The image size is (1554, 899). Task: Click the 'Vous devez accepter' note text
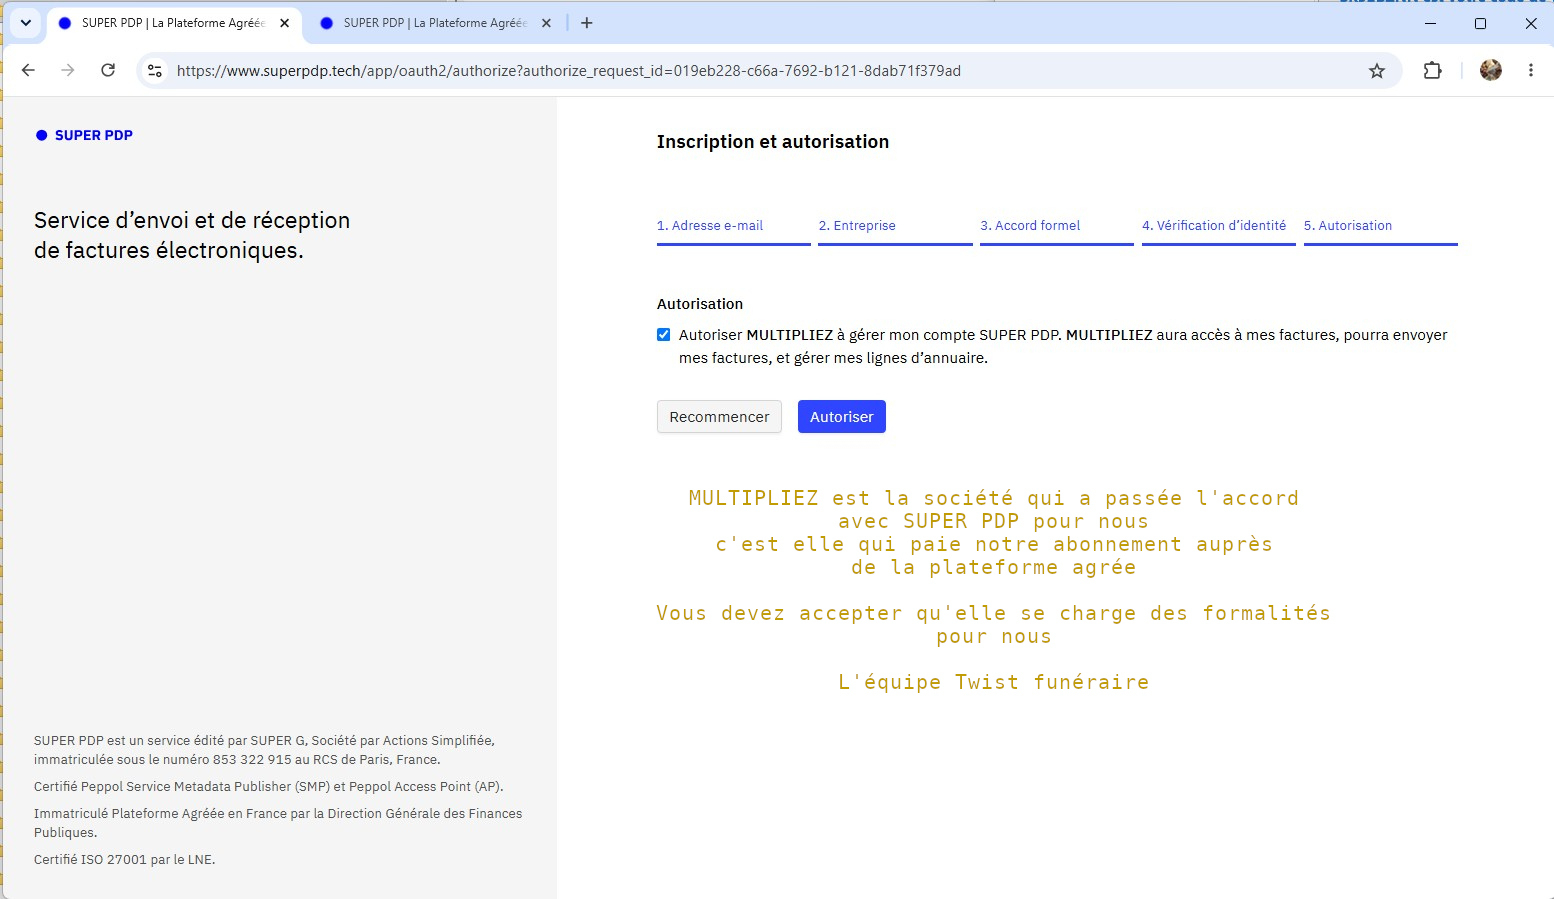tap(994, 625)
